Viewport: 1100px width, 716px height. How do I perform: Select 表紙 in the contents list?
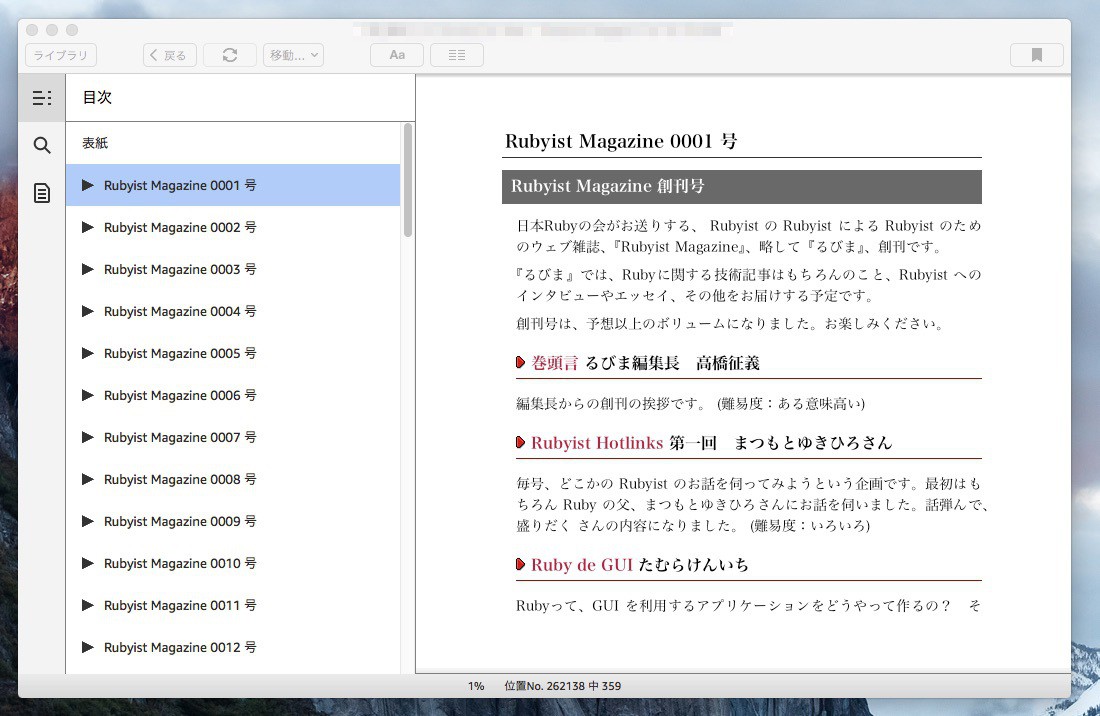pyautogui.click(x=95, y=144)
